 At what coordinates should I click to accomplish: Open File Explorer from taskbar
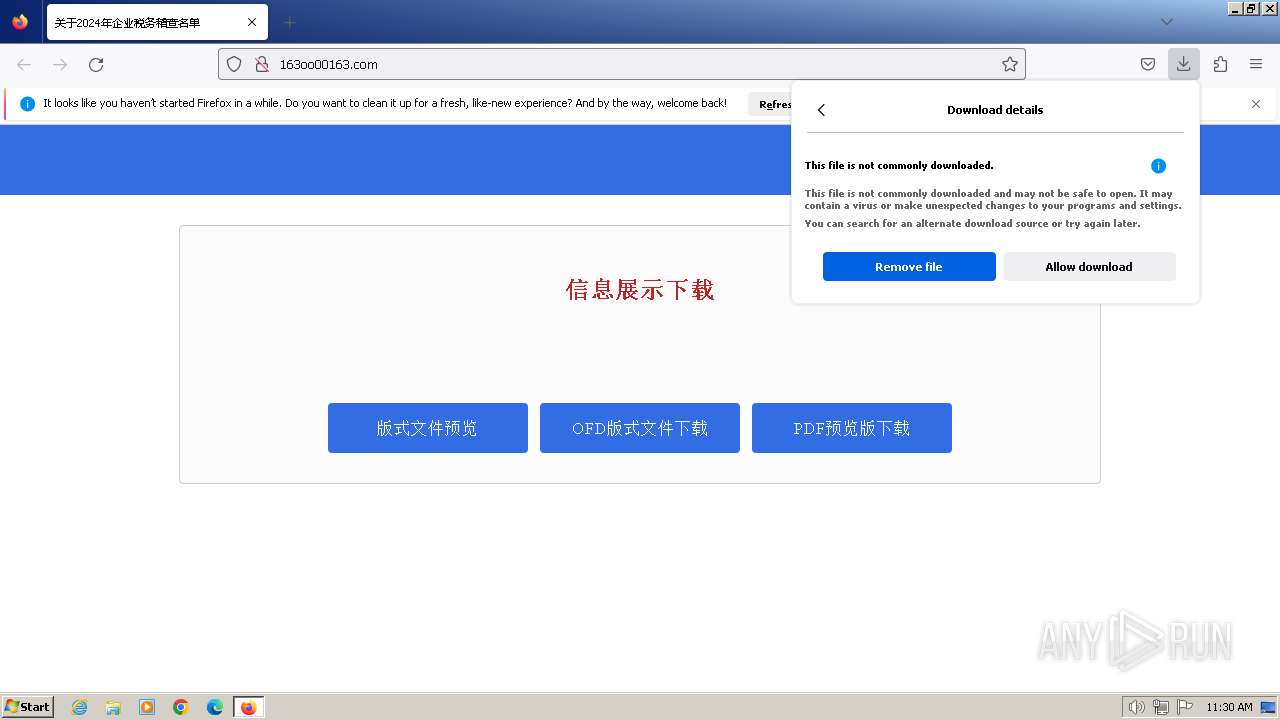point(113,707)
